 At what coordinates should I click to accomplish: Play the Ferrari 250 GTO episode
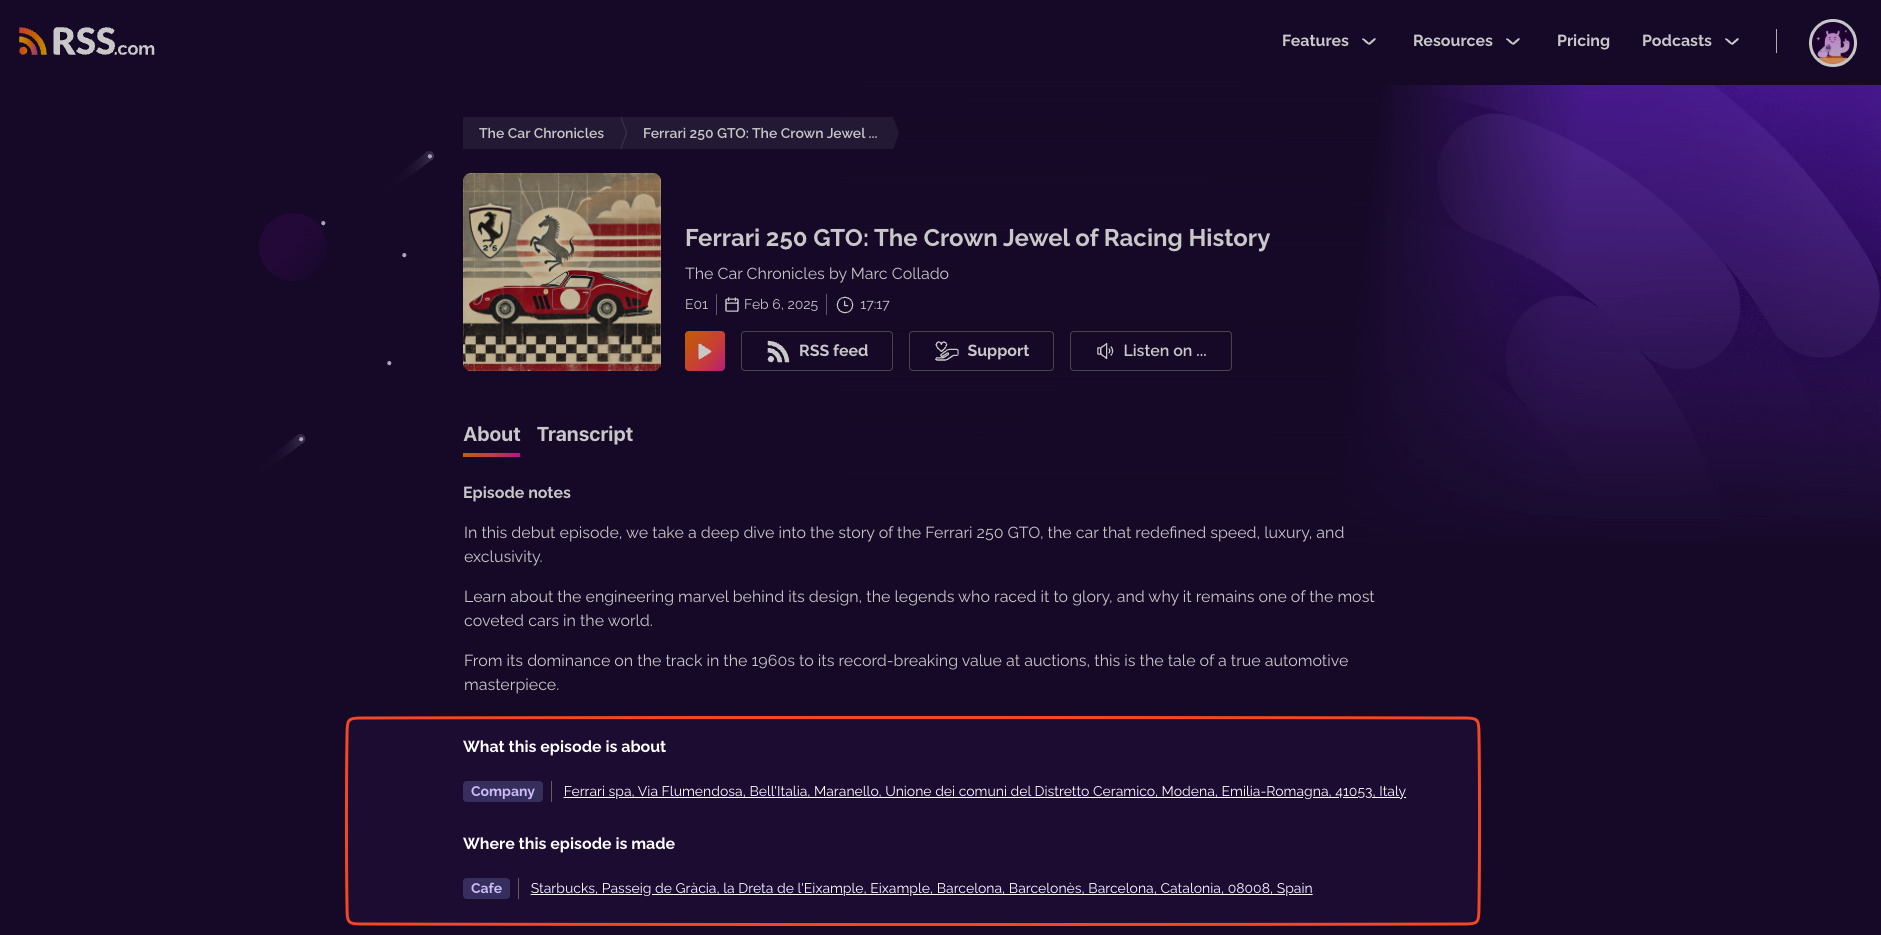[x=705, y=351]
